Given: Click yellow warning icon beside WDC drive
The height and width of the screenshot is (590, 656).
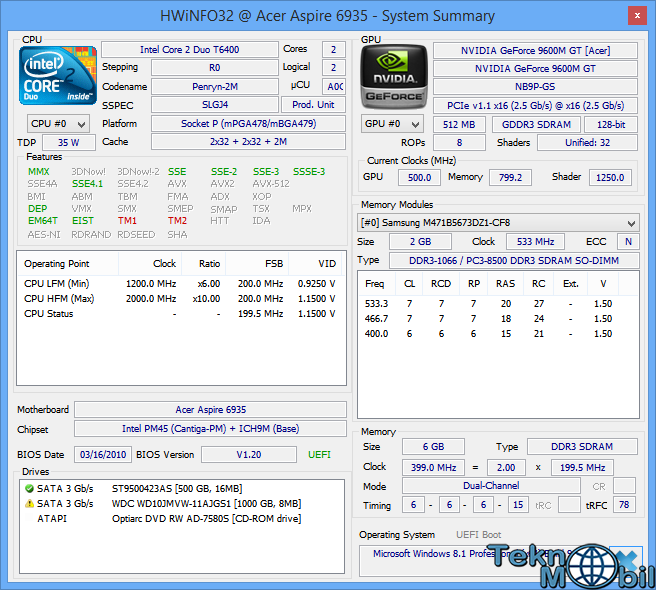Looking at the screenshot, I should coord(29,503).
